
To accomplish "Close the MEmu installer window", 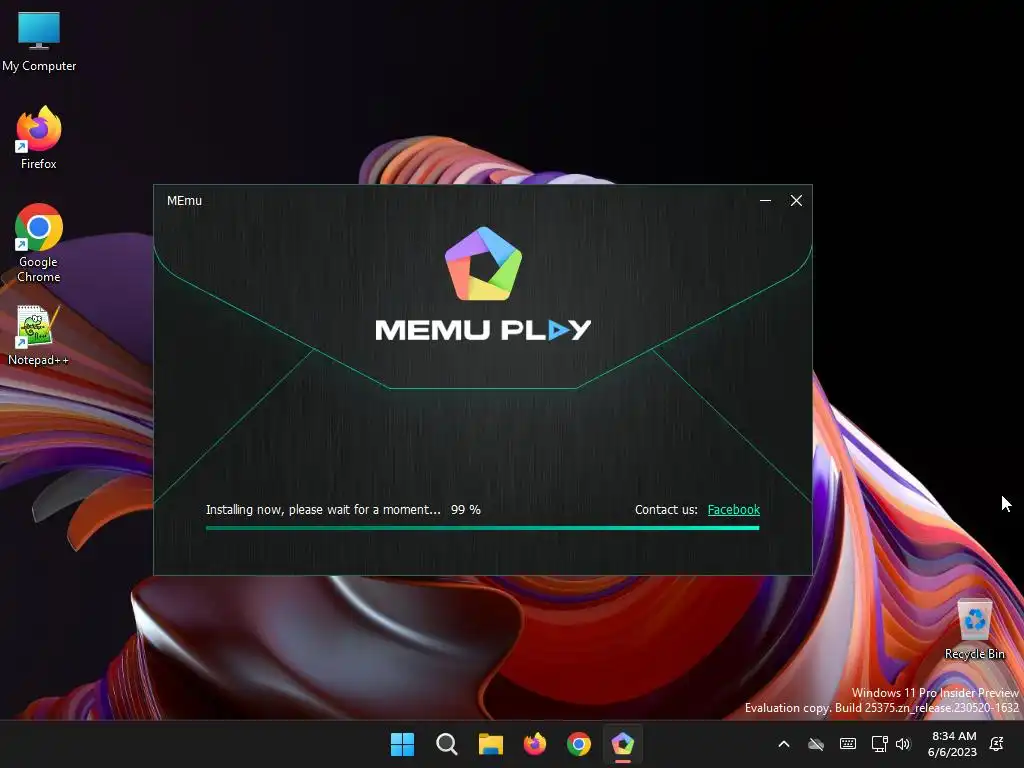I will (x=796, y=200).
